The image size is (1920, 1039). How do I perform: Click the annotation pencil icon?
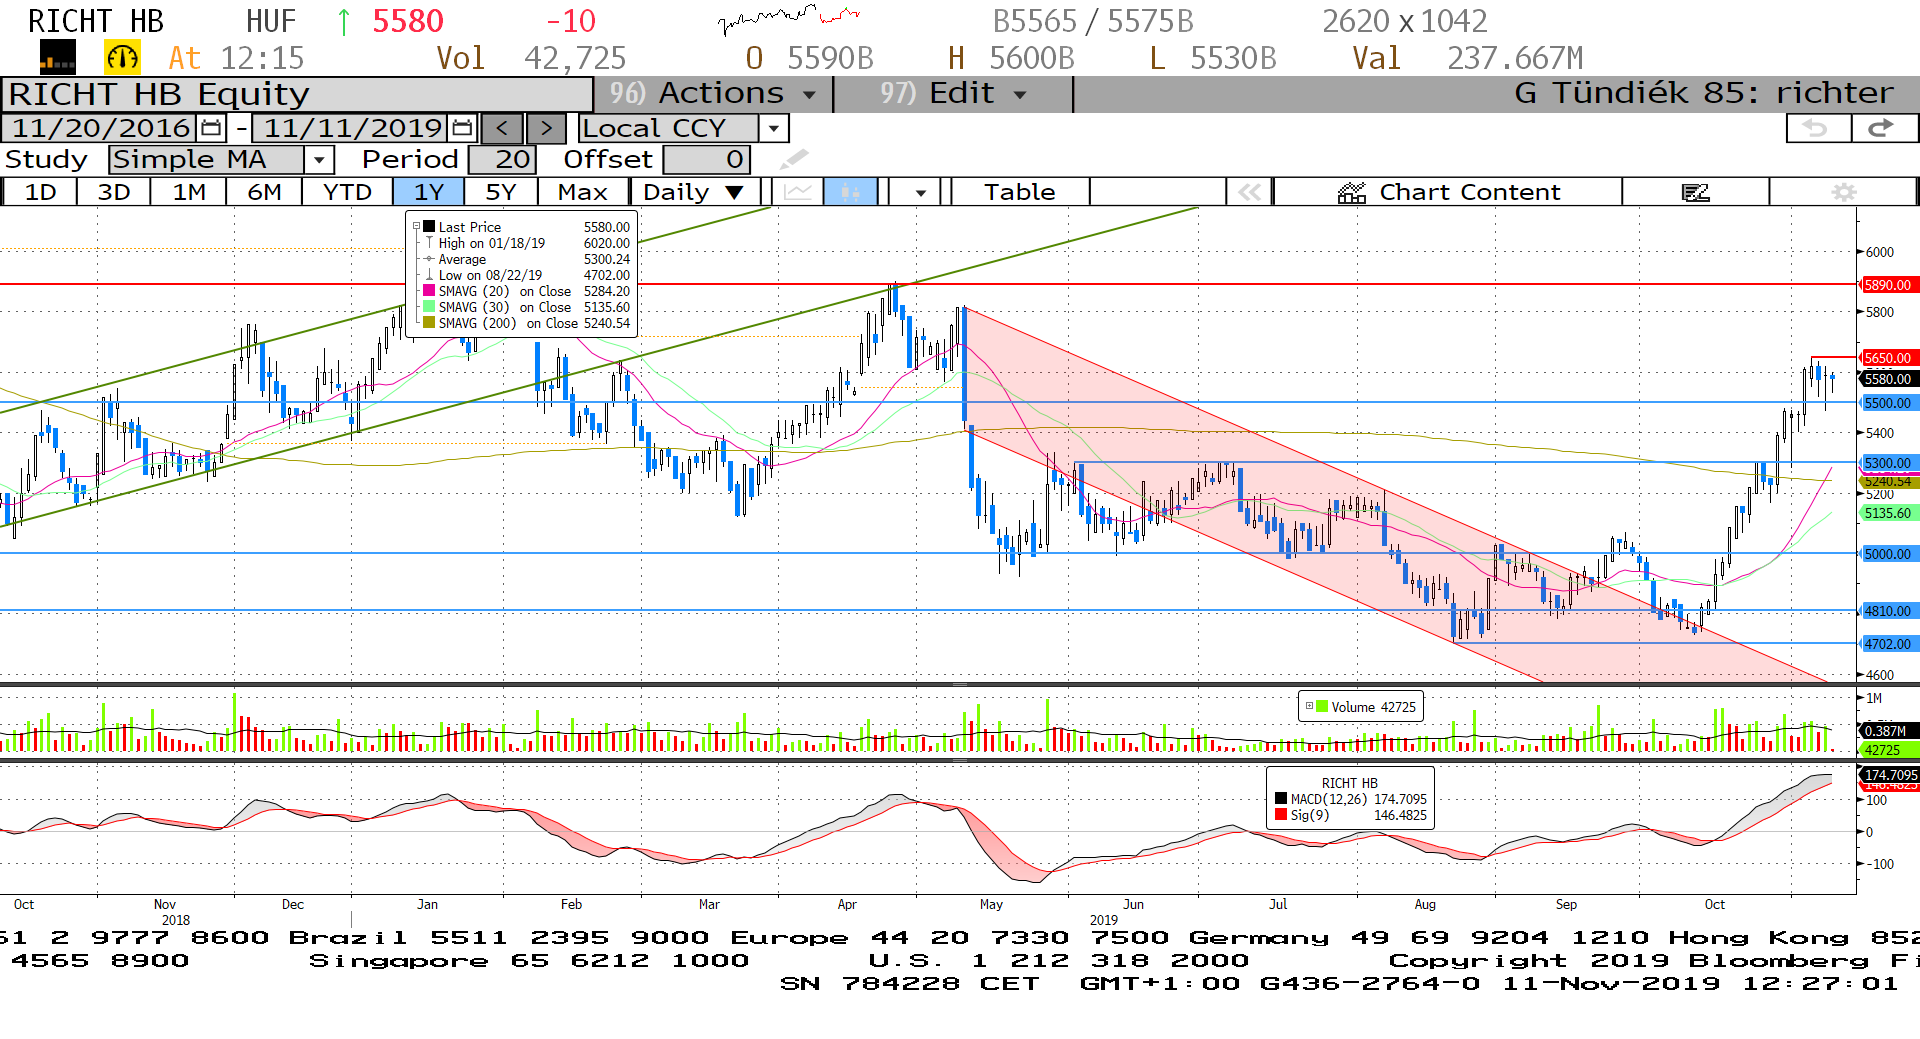[794, 159]
